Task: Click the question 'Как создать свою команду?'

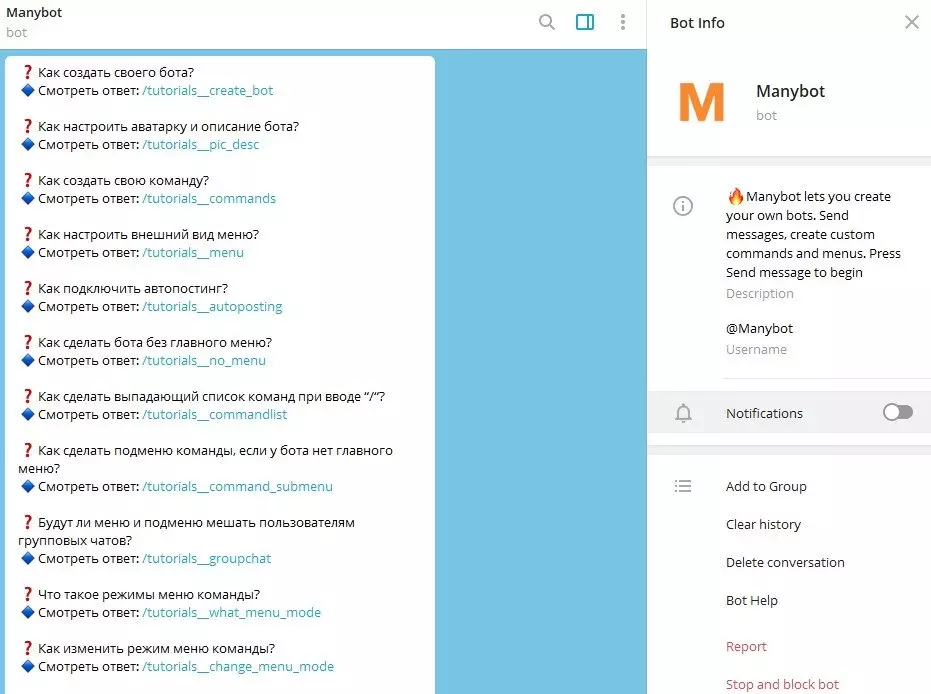Action: pyautogui.click(x=124, y=180)
